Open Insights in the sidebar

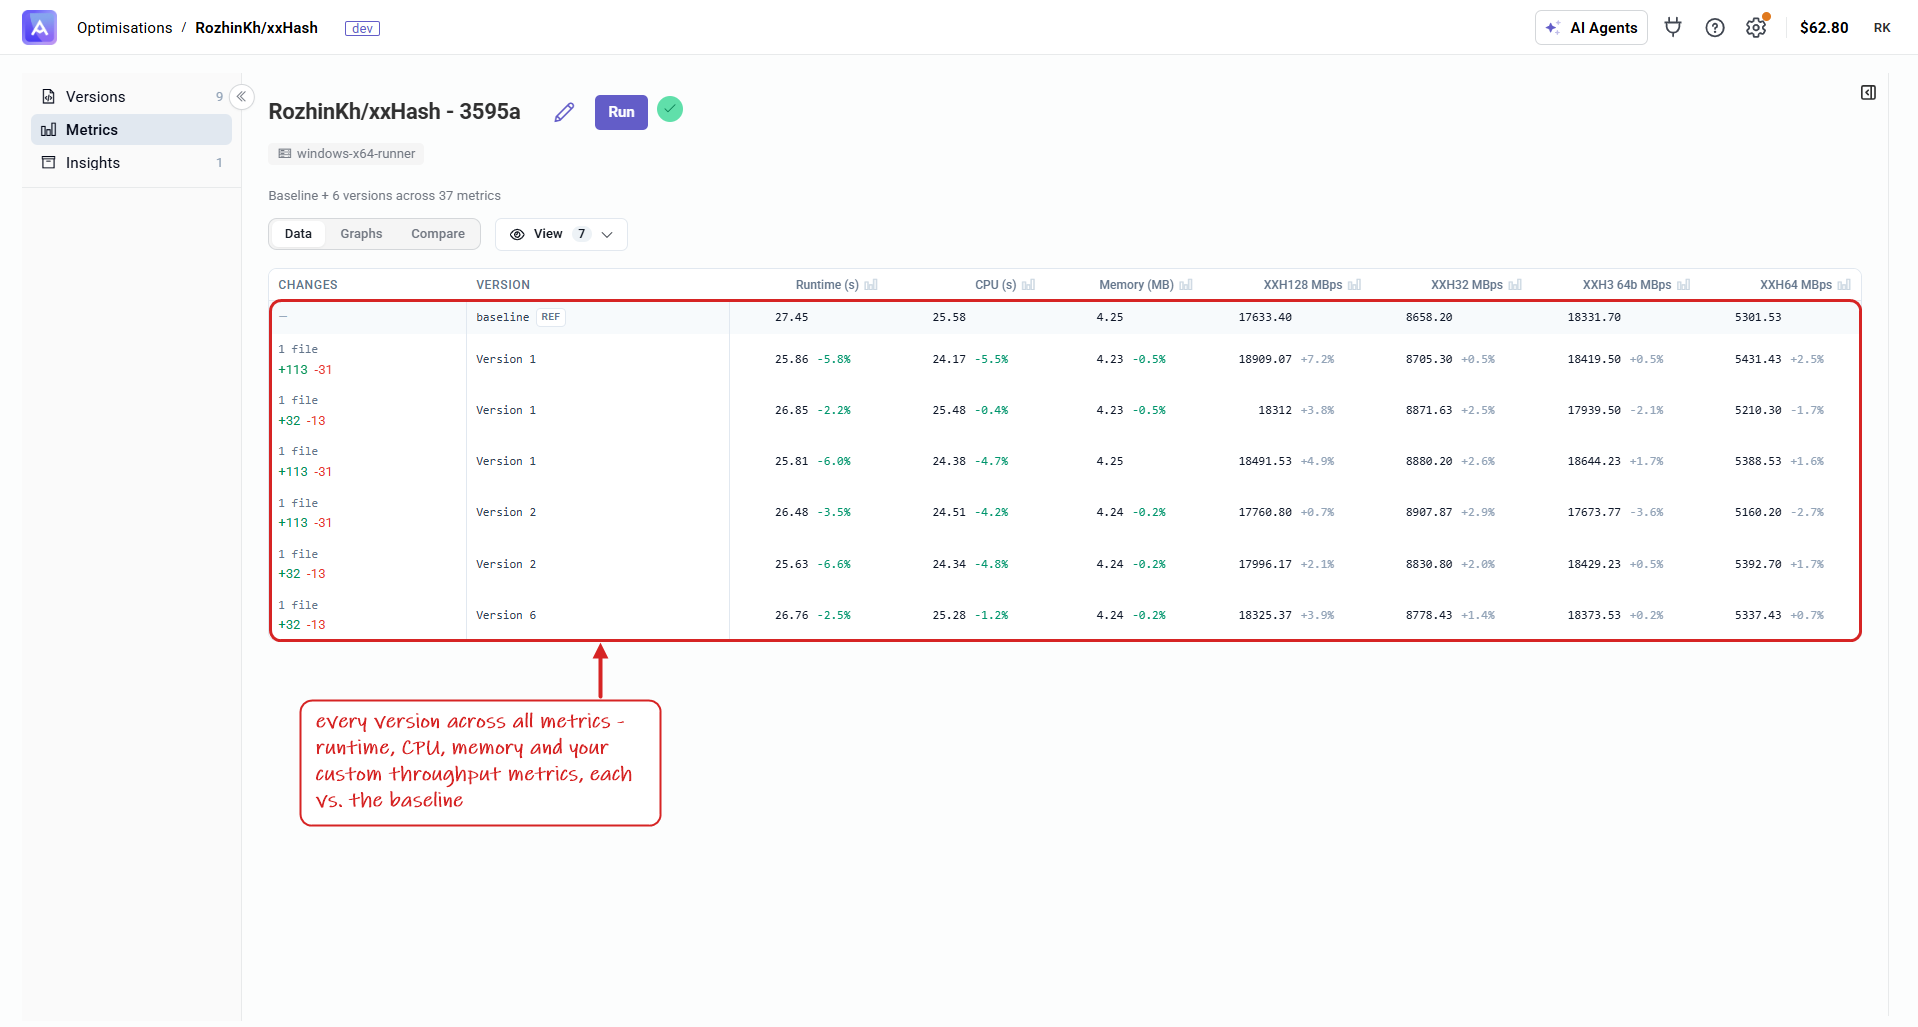point(131,163)
